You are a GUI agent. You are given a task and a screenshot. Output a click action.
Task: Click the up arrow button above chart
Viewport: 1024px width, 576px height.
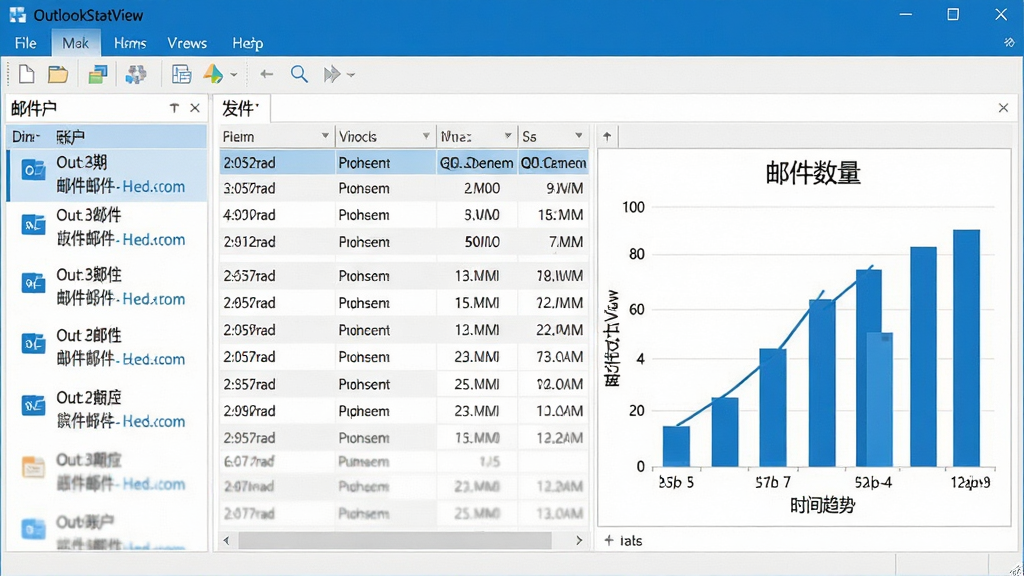607,136
